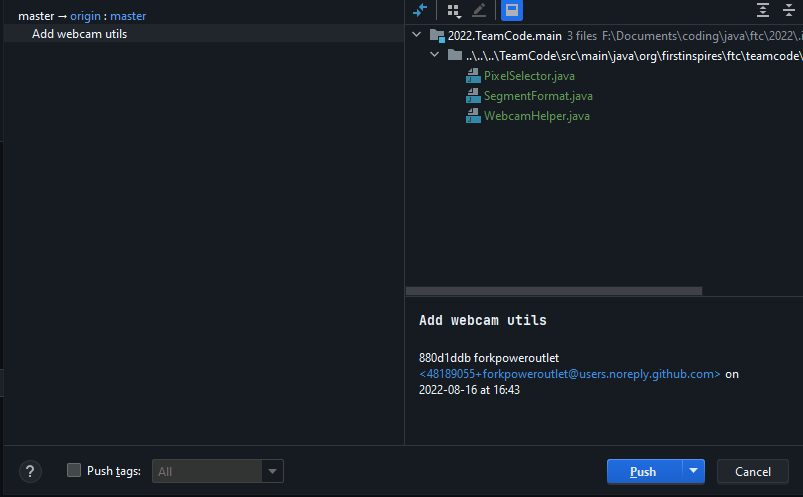Collapse the 2022.TeamCode.main node

pos(416,35)
